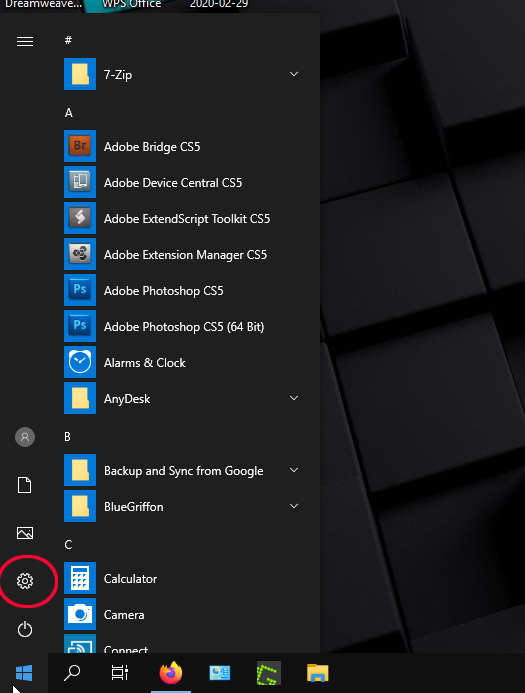Click the Adobe Extension Manager CS5 icon
This screenshot has width=525, height=693.
click(x=80, y=254)
